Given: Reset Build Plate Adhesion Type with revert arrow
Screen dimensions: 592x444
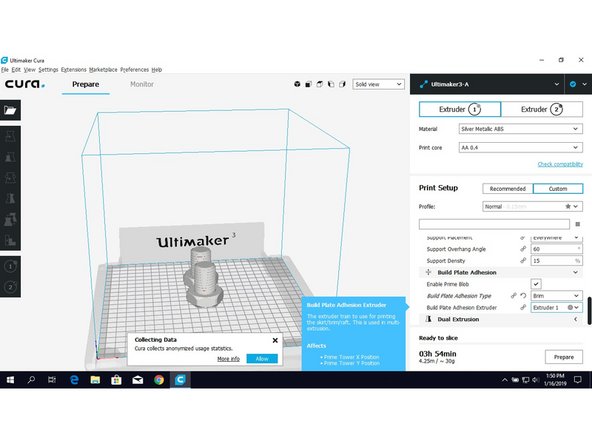Looking at the screenshot, I should click(523, 296).
